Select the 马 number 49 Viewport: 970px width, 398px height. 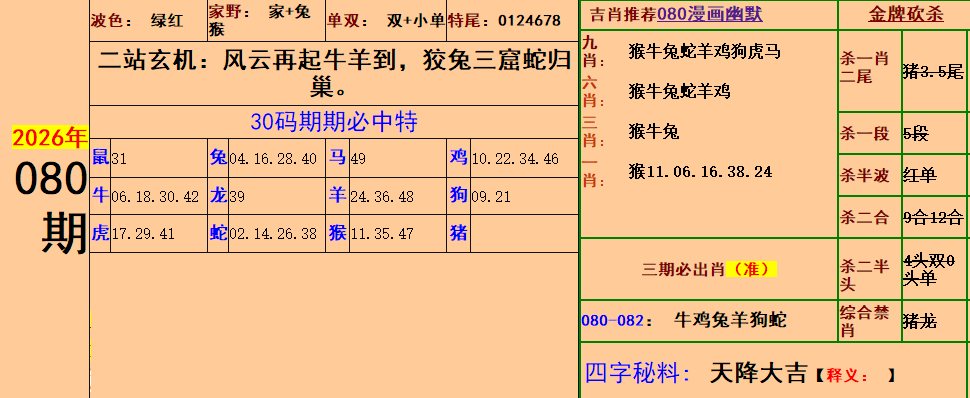pyautogui.click(x=358, y=159)
